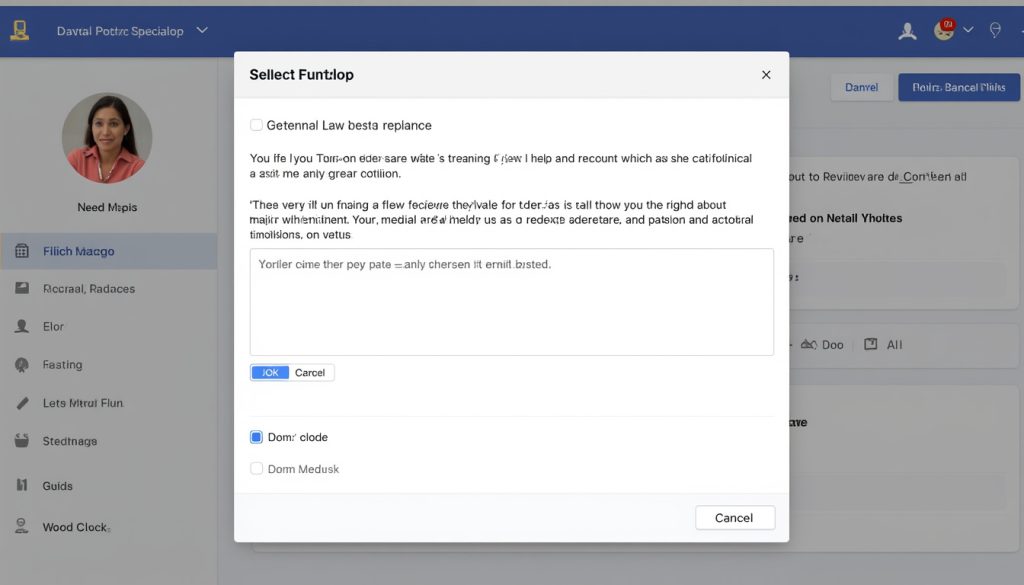The width and height of the screenshot is (1024, 585).
Task: Click the Flich Macgo sidebar icon
Action: click(22, 251)
